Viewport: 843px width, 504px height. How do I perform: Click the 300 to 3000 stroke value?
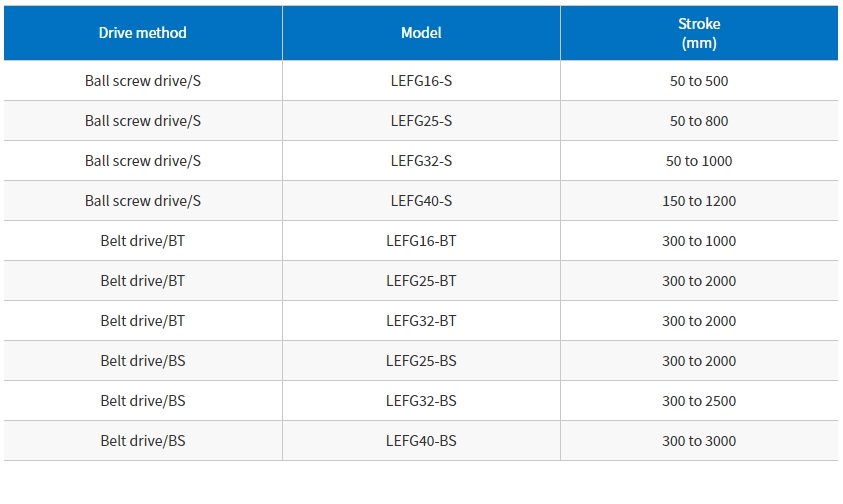click(x=699, y=441)
